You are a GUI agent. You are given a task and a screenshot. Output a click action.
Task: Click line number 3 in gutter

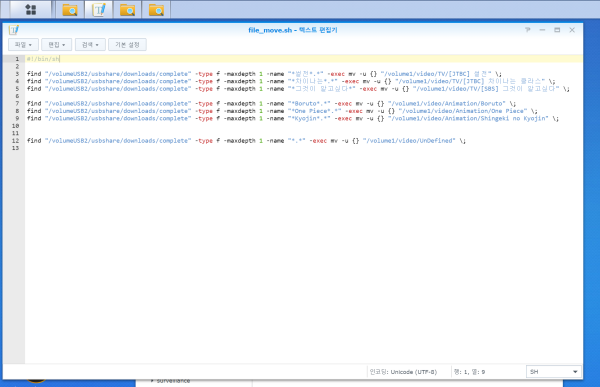click(x=17, y=74)
